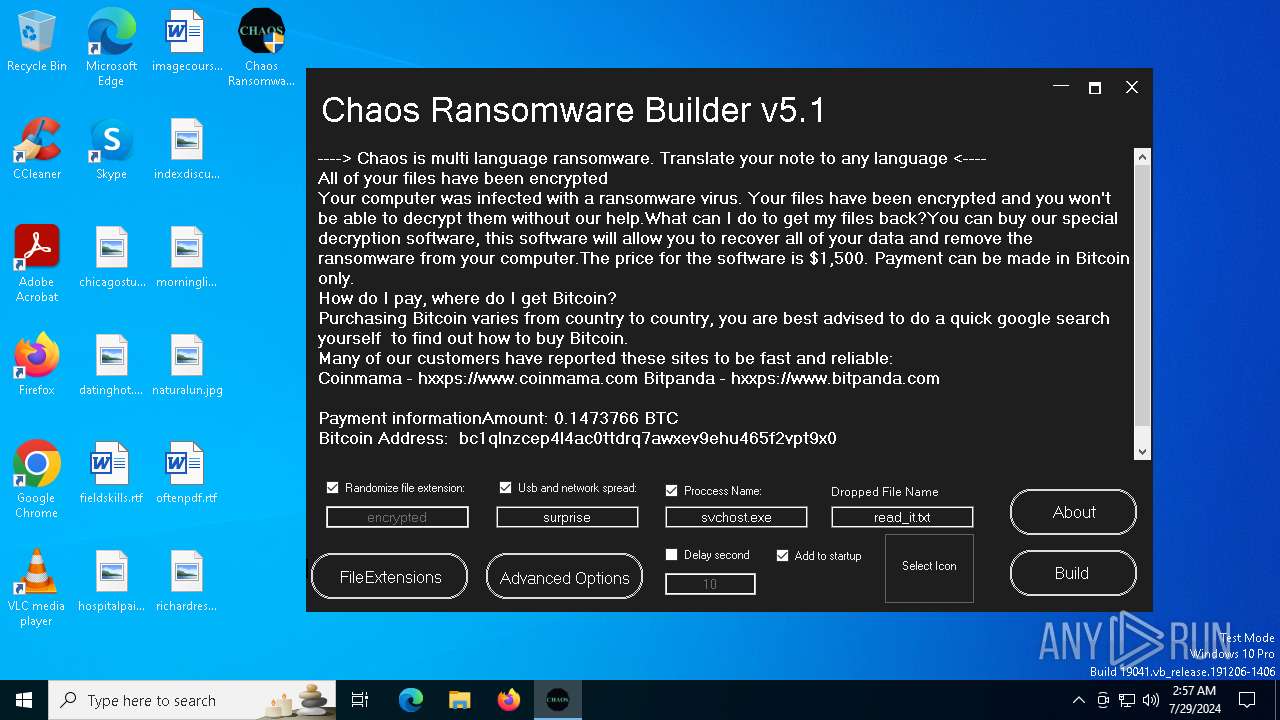
Task: Select the datinghot image file icon
Action: (111, 365)
